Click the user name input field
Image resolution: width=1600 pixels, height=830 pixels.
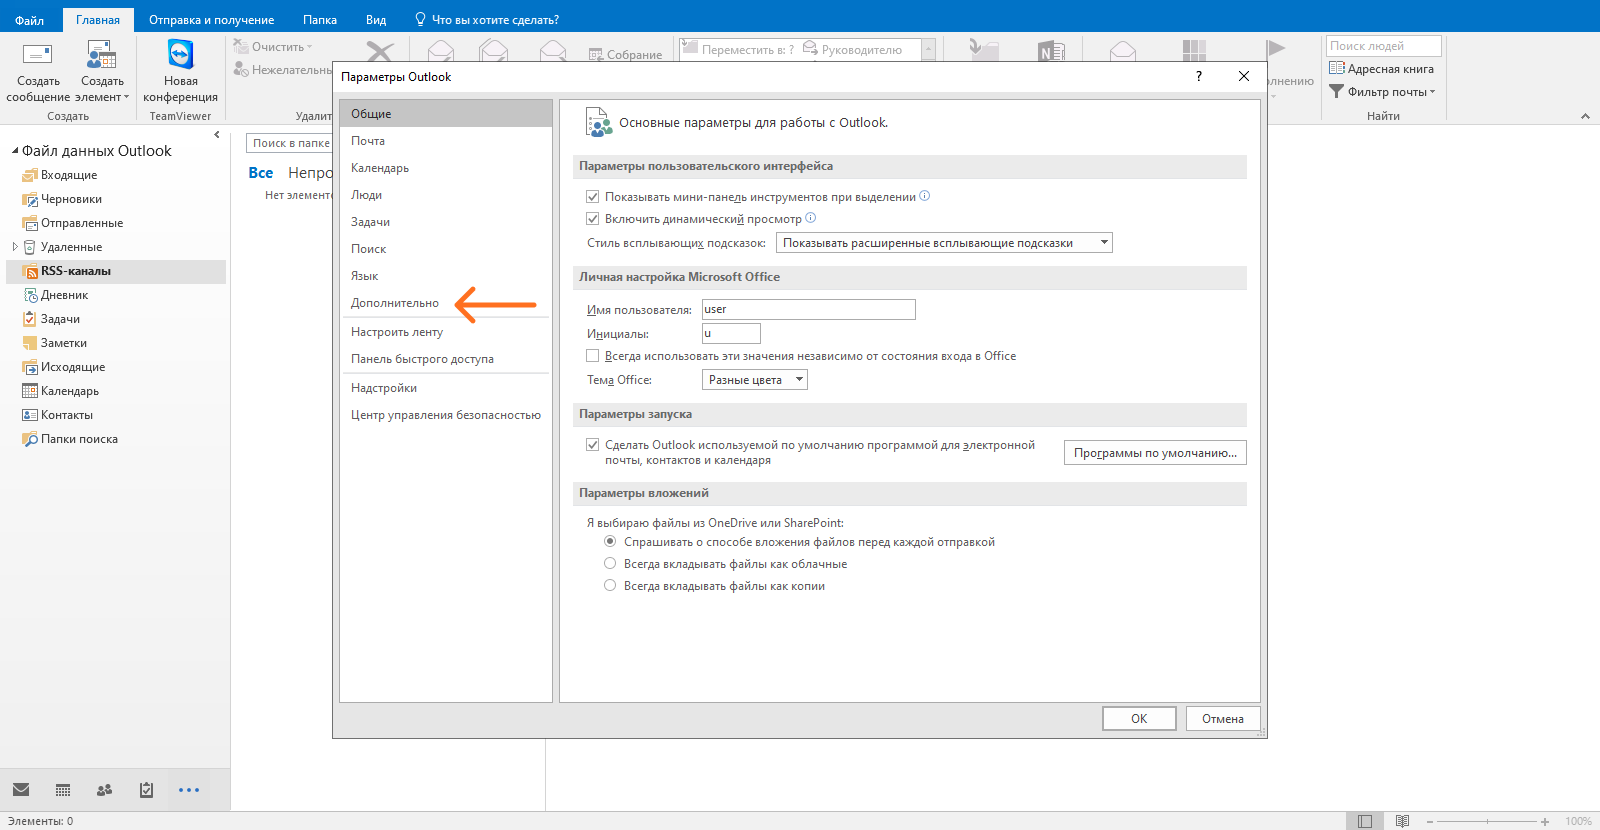[x=808, y=310]
